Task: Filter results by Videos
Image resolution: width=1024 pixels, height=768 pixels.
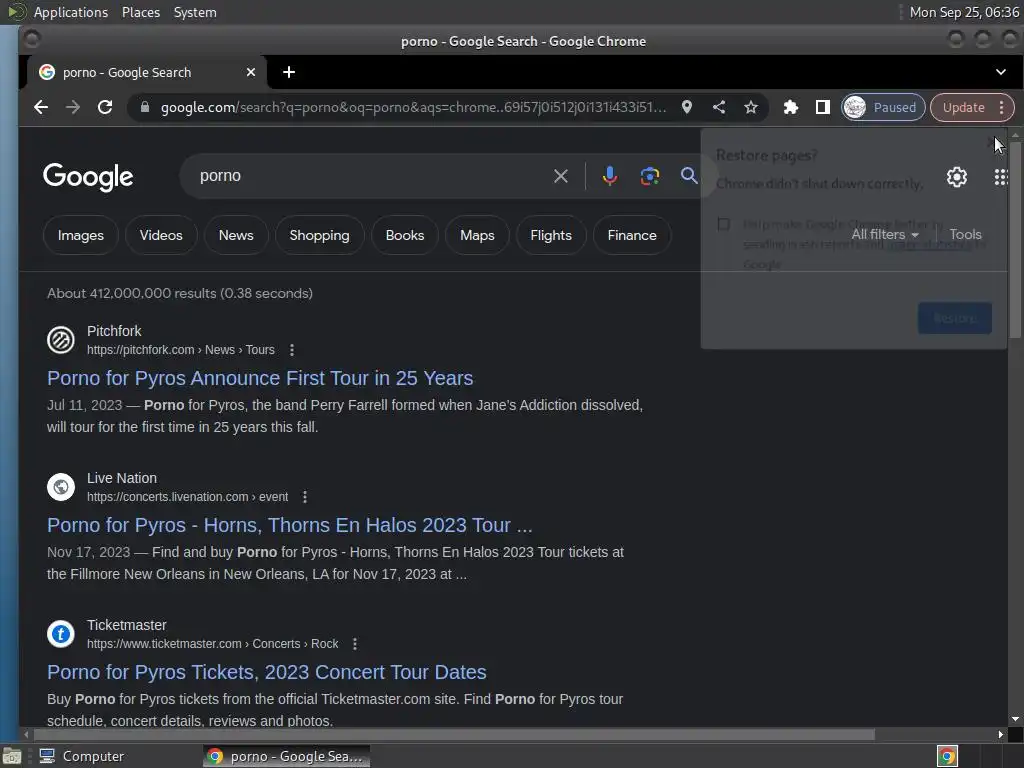Action: [x=161, y=235]
